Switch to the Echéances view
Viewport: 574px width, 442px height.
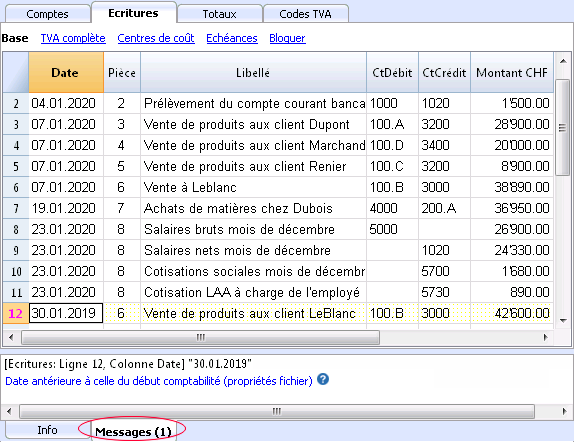pyautogui.click(x=232, y=38)
